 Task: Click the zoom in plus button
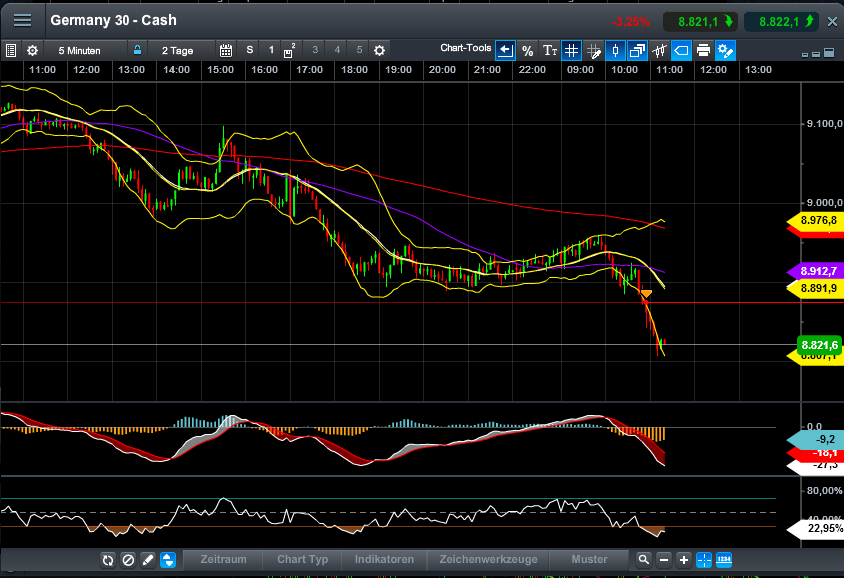tap(684, 560)
